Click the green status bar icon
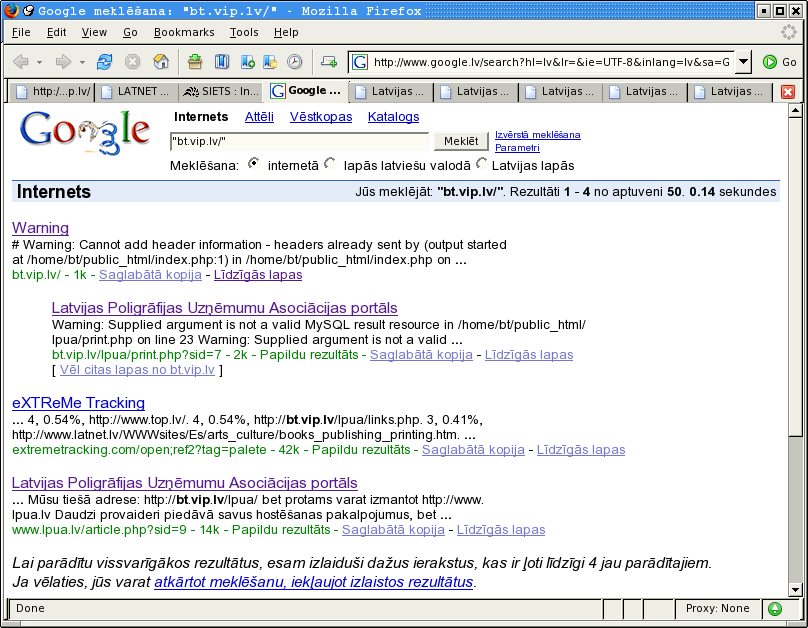The width and height of the screenshot is (808, 628). pos(774,608)
